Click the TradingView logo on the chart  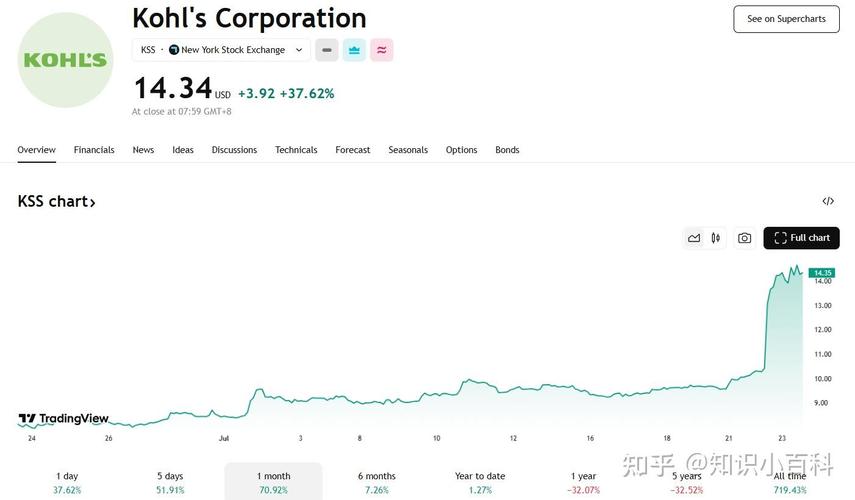click(x=64, y=419)
